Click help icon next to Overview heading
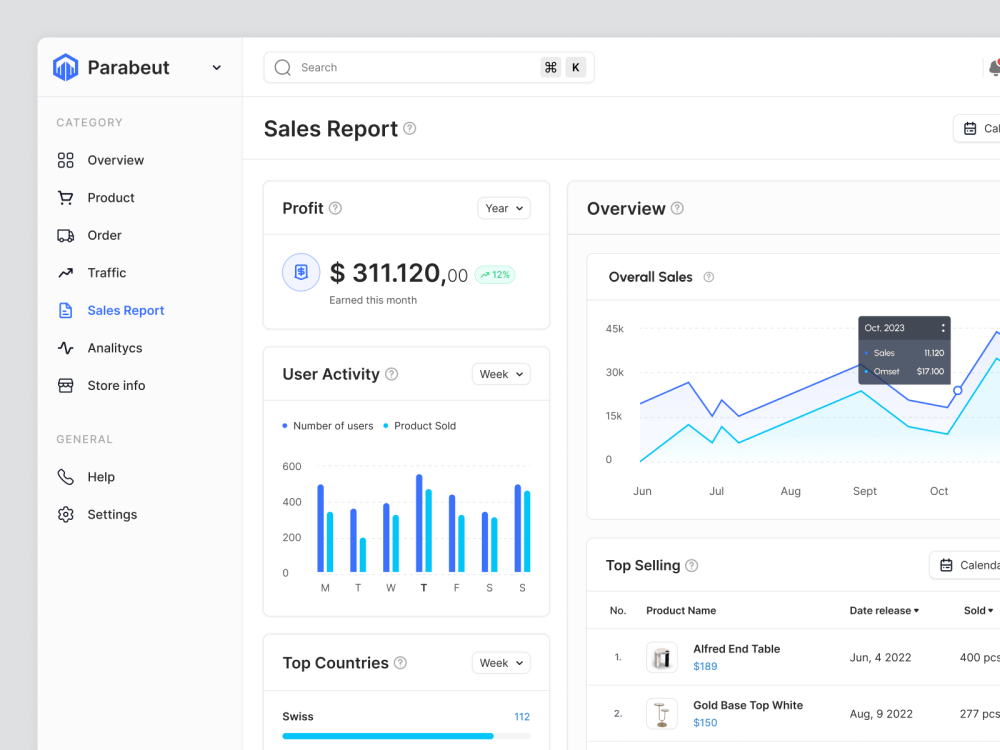 tap(678, 209)
